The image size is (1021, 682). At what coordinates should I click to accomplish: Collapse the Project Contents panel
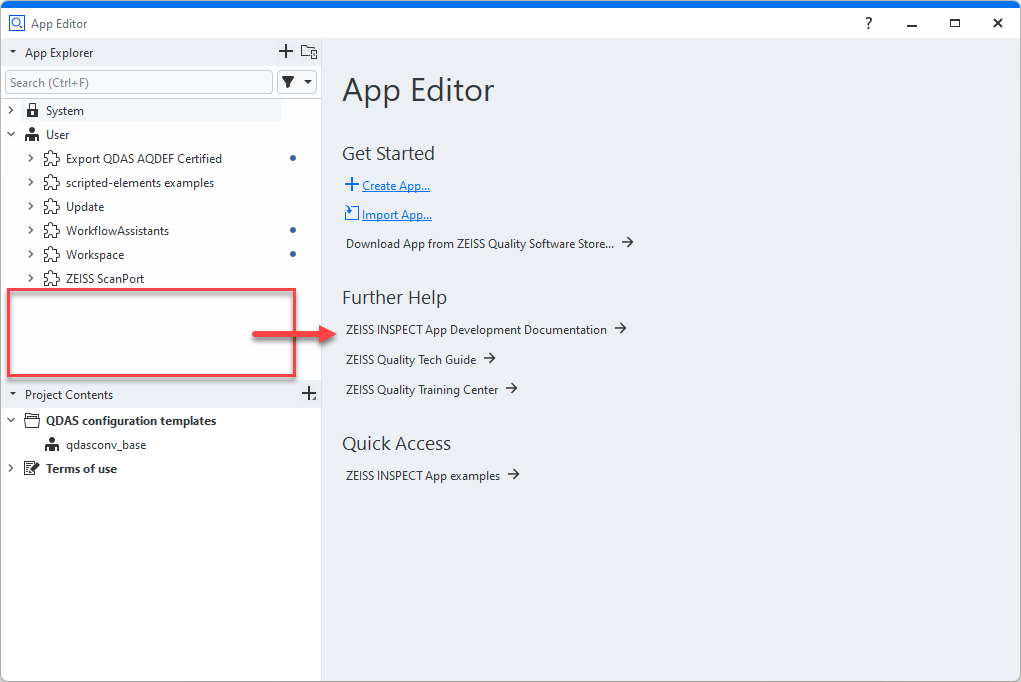point(13,395)
